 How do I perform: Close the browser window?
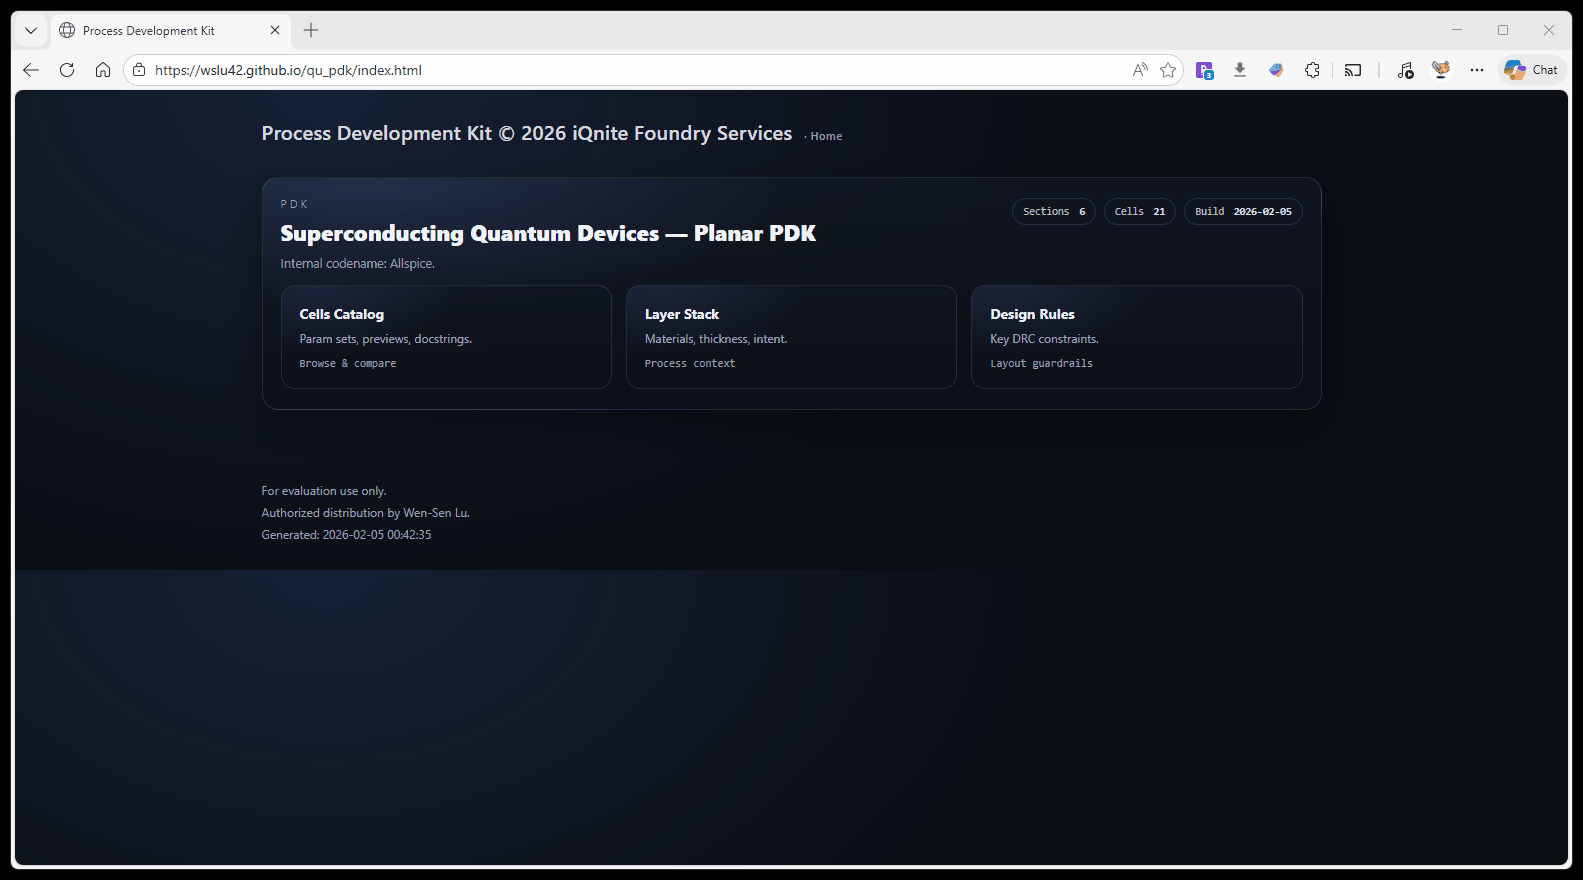click(x=1549, y=30)
